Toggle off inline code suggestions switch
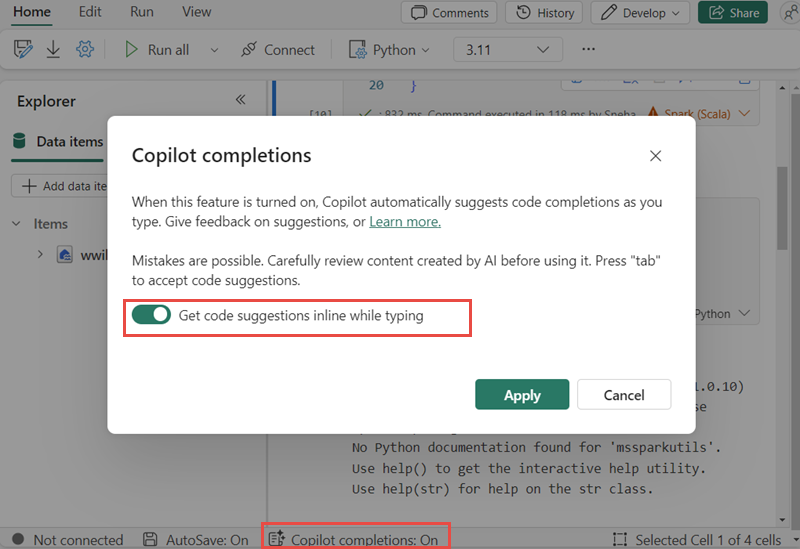800x549 pixels. click(x=152, y=315)
